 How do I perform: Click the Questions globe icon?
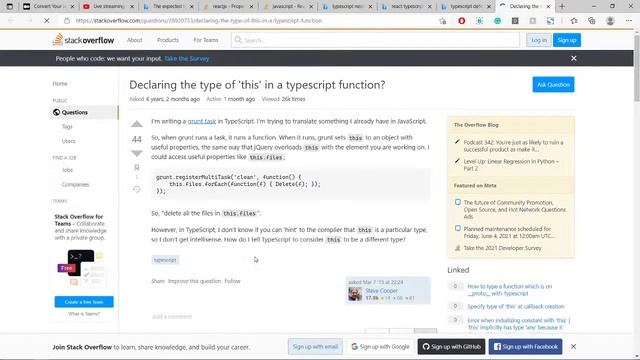tap(56, 112)
